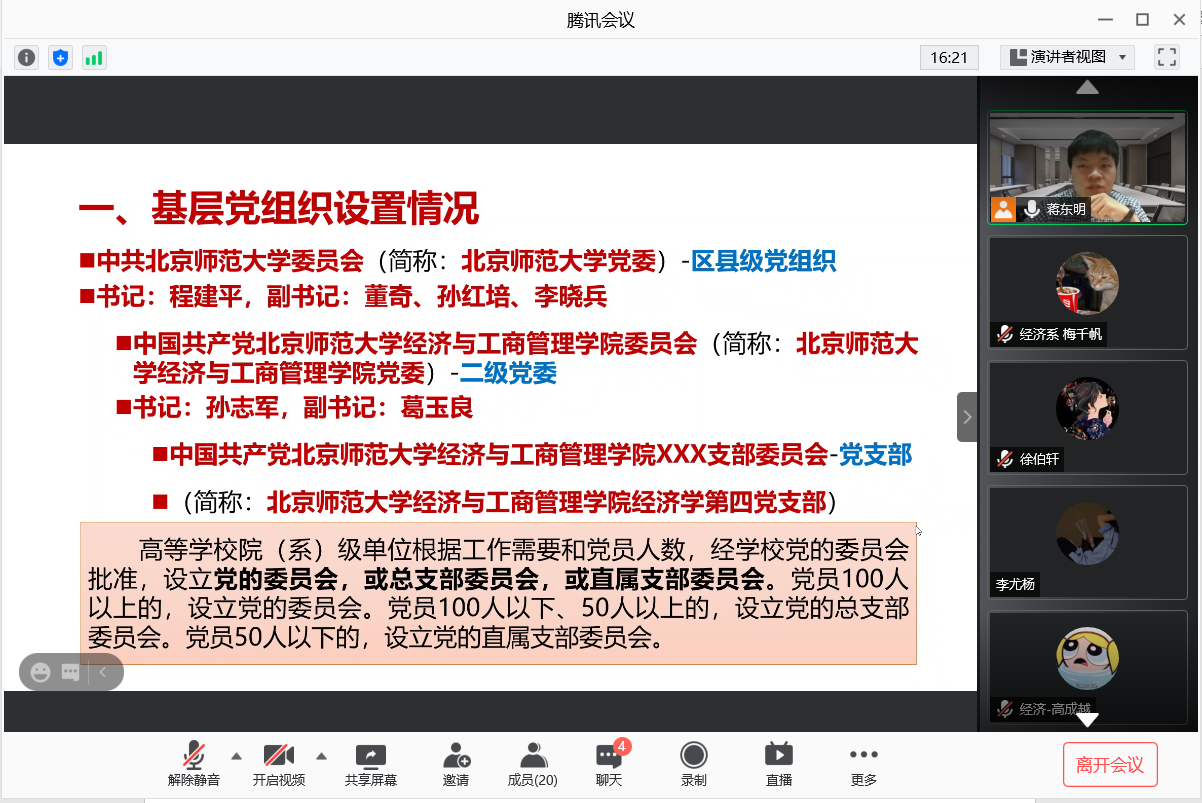Start Share Screen (共享屏幕)
This screenshot has width=1202, height=803.
coord(371,765)
